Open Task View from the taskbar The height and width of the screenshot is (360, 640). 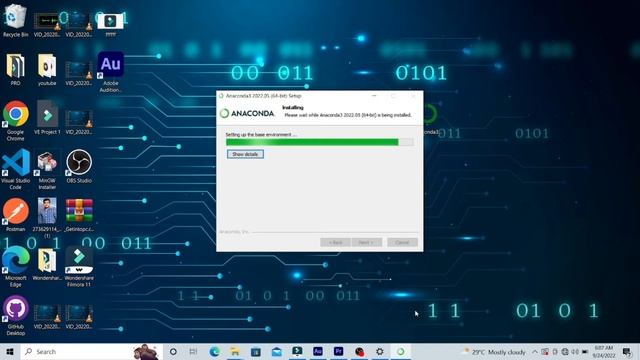193,351
